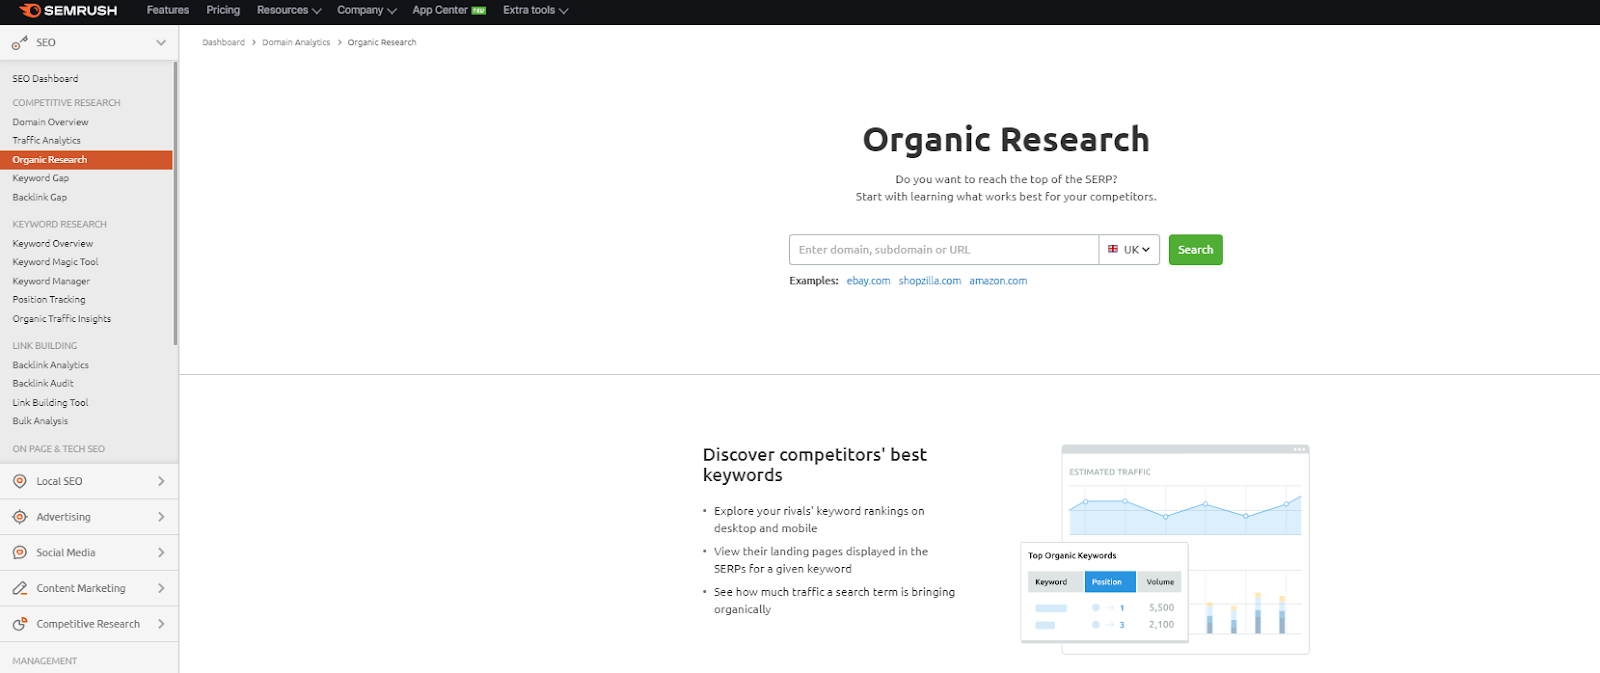Expand Content Marketing section arrow
Viewport: 1600px width, 673px height.
[161, 588]
